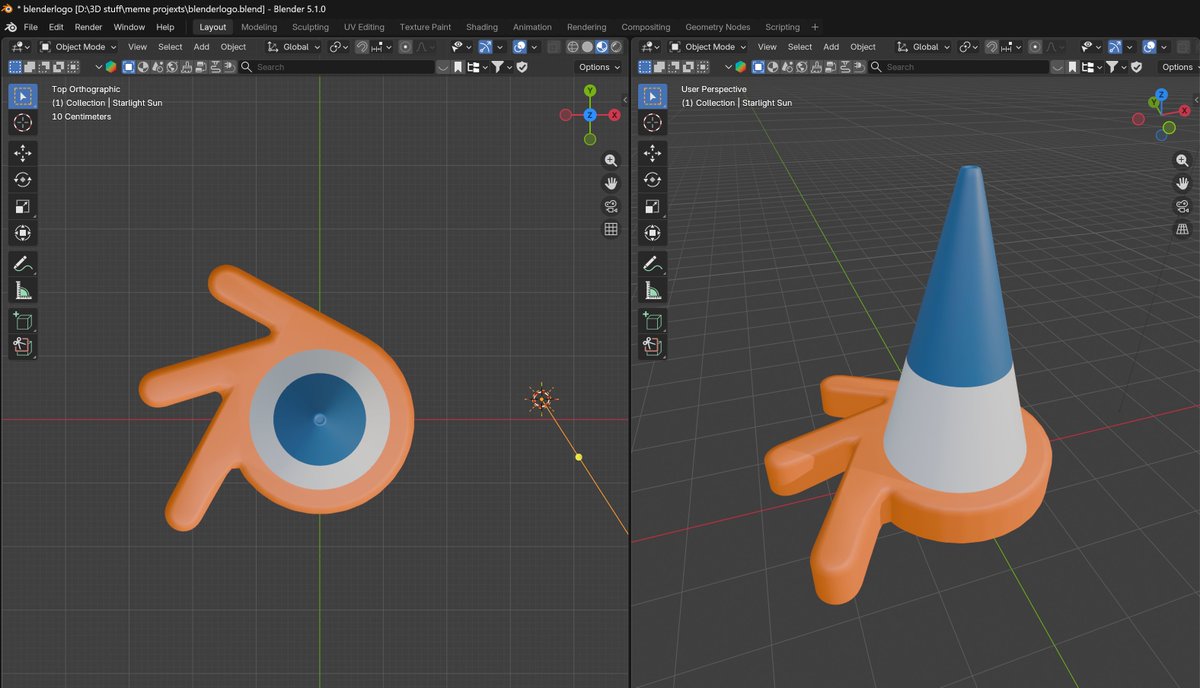
Task: Add a new workspace with plus button
Action: (x=815, y=27)
